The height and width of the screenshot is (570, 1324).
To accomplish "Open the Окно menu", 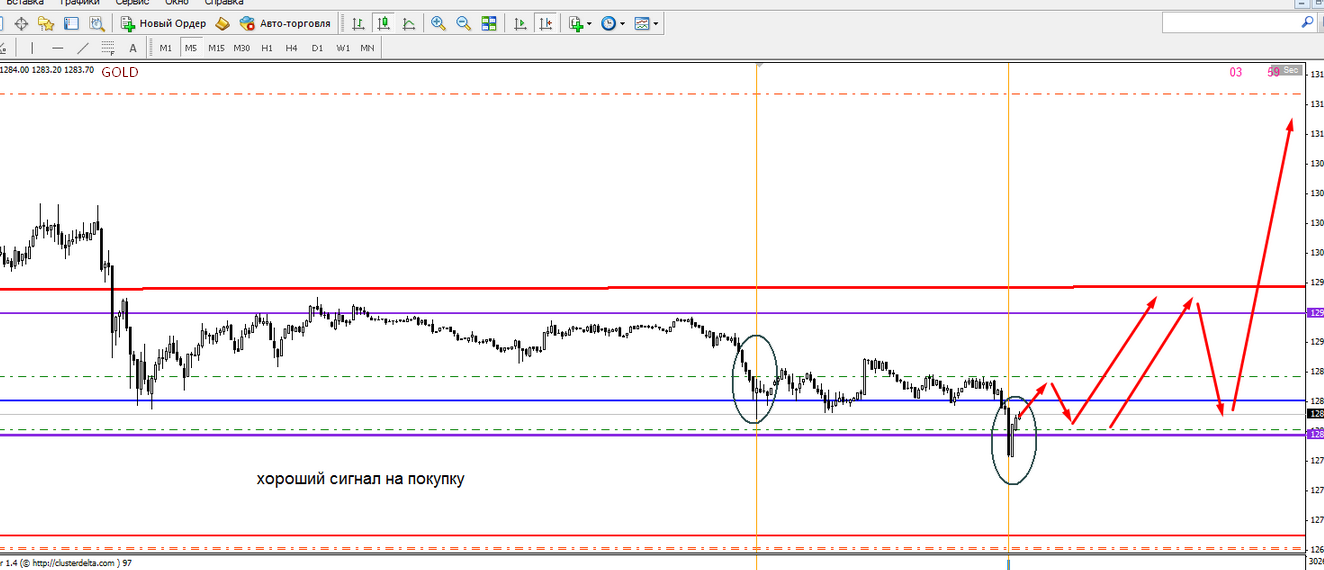I will pyautogui.click(x=176, y=3).
